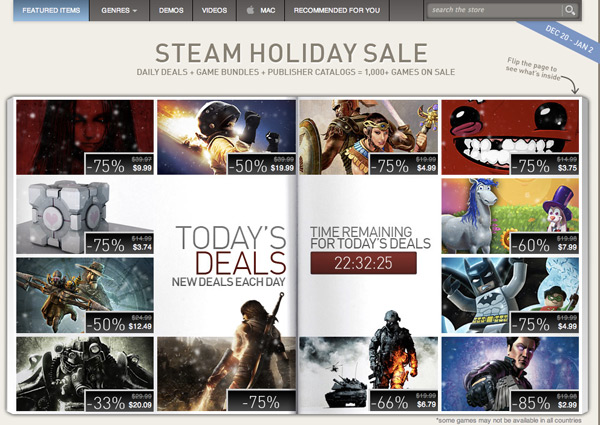
Task: Open the astronaut game deal at $19.99
Action: click(x=227, y=137)
